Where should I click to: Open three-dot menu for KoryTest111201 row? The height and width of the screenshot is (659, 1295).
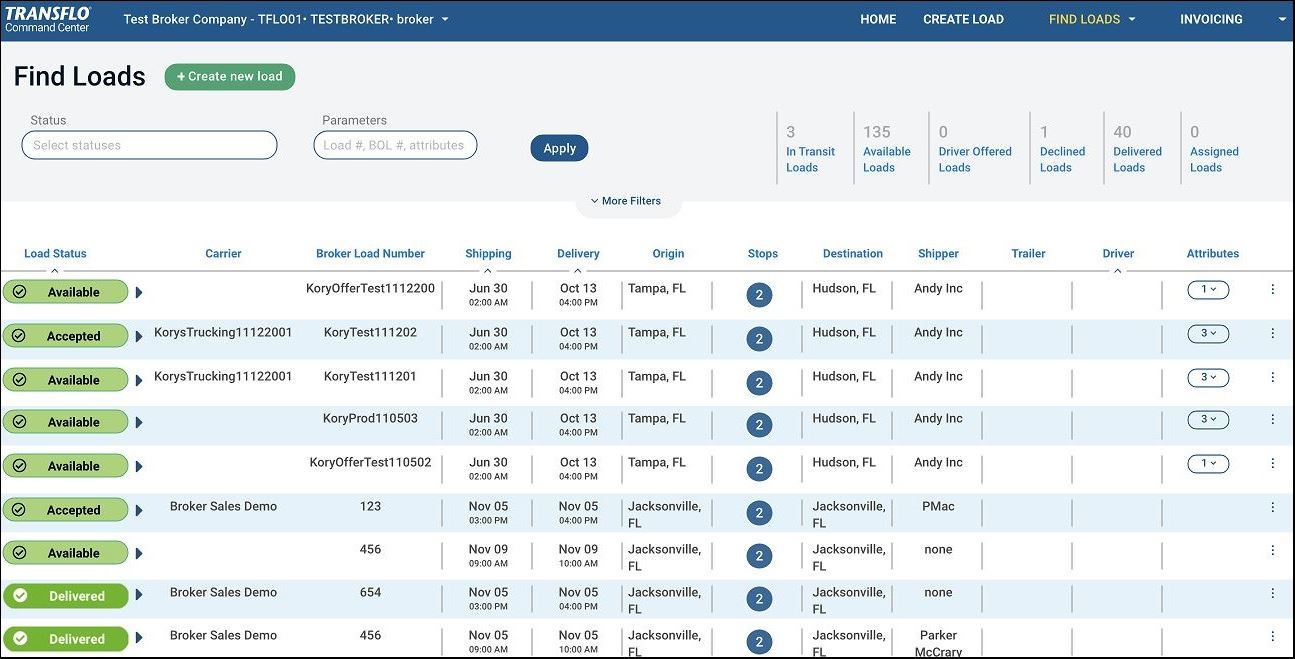(x=1272, y=378)
